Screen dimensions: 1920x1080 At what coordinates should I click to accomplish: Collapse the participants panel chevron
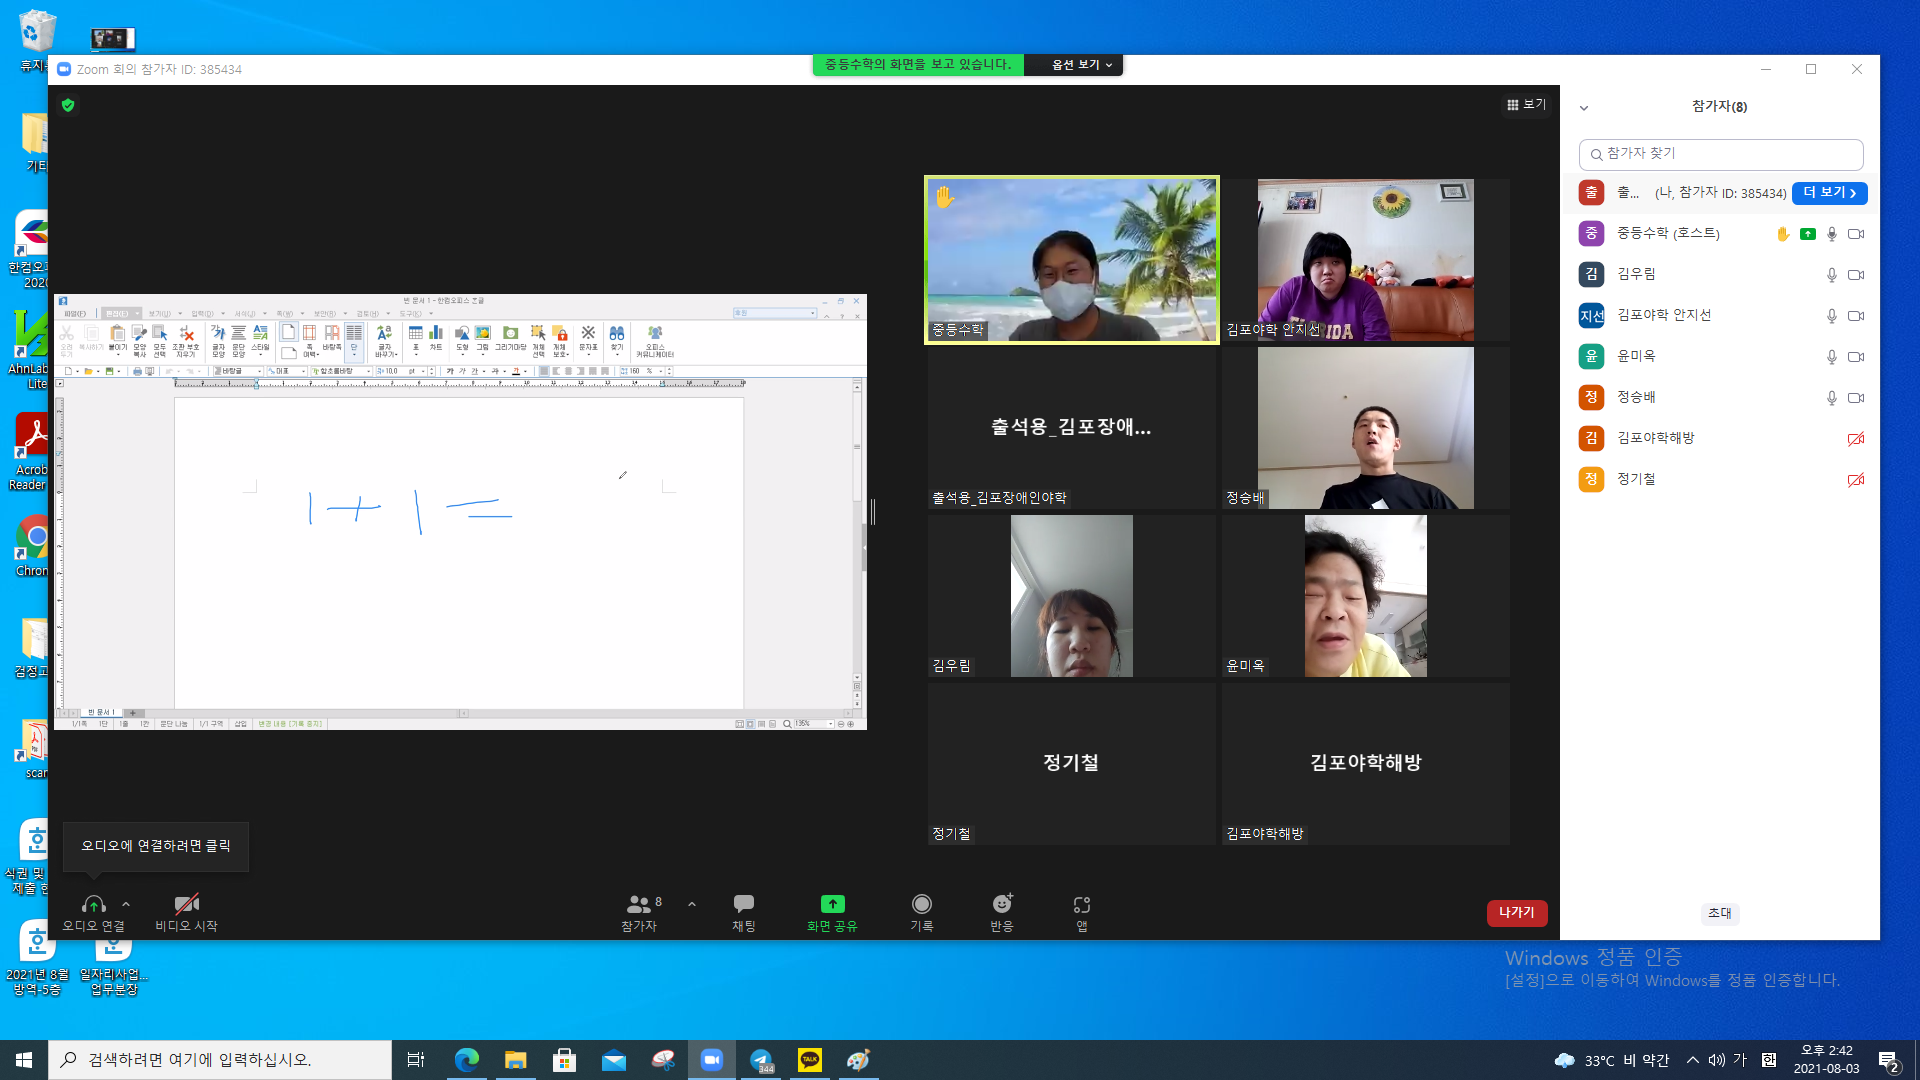click(1584, 108)
